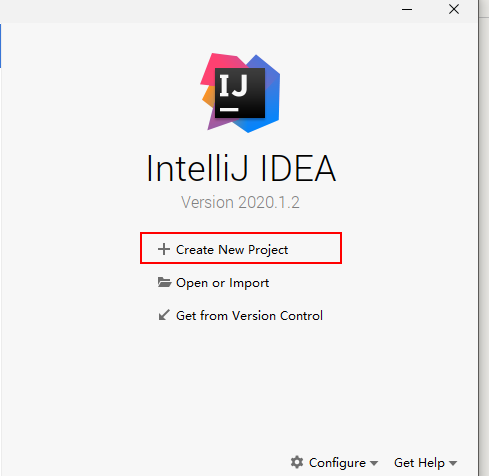Click the plus icon beside Create New Project
Viewport: 489px width, 476px height.
point(164,249)
